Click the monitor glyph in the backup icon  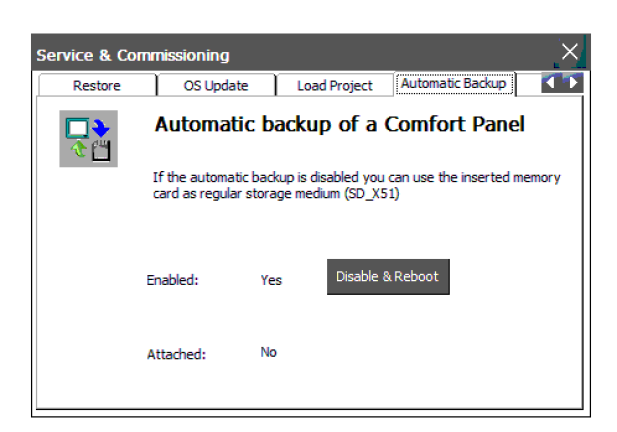[77, 127]
